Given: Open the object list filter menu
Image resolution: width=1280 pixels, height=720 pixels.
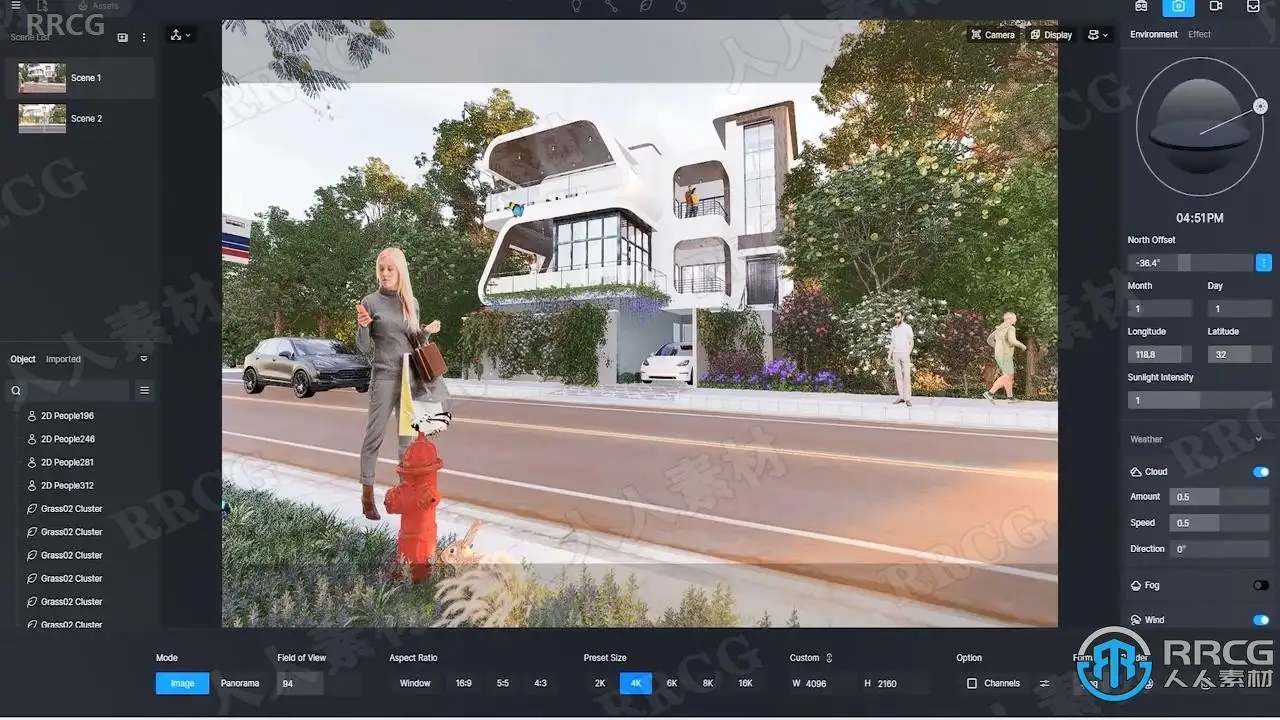Looking at the screenshot, I should point(144,391).
